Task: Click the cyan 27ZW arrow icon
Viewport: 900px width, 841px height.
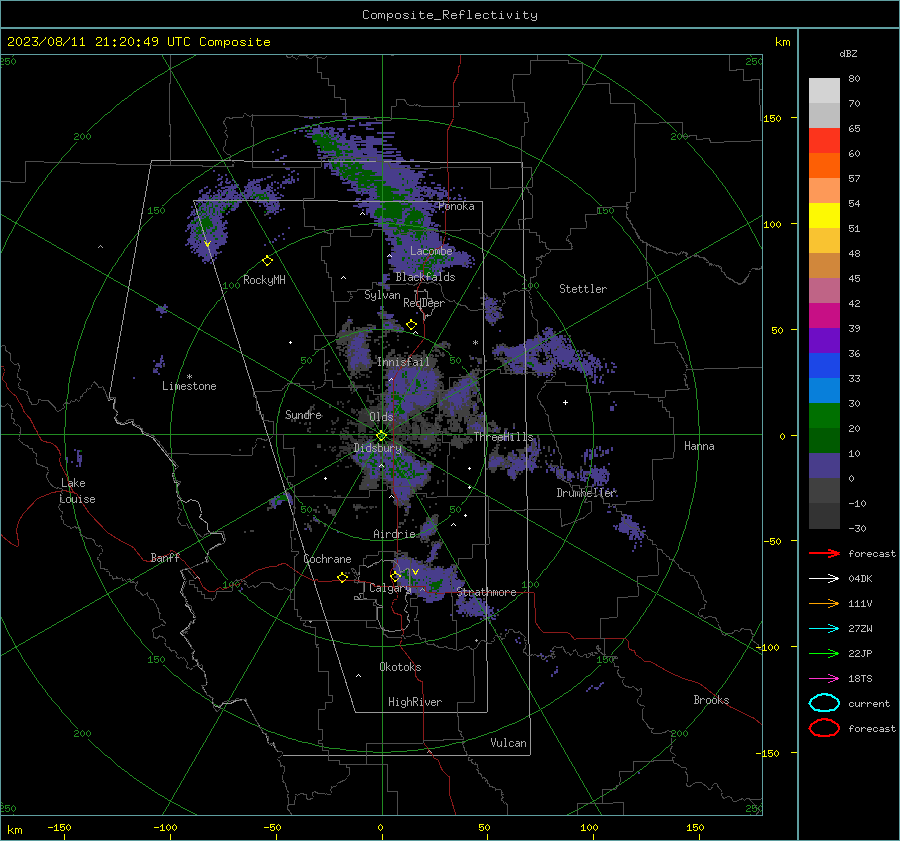Action: (x=824, y=629)
